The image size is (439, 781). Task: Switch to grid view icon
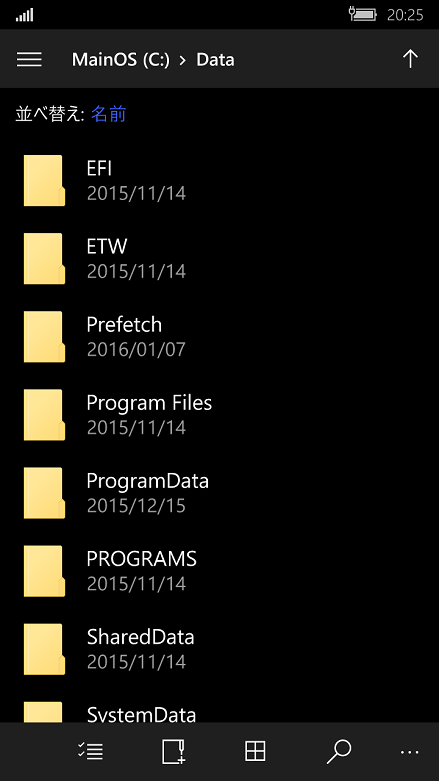pyautogui.click(x=255, y=751)
